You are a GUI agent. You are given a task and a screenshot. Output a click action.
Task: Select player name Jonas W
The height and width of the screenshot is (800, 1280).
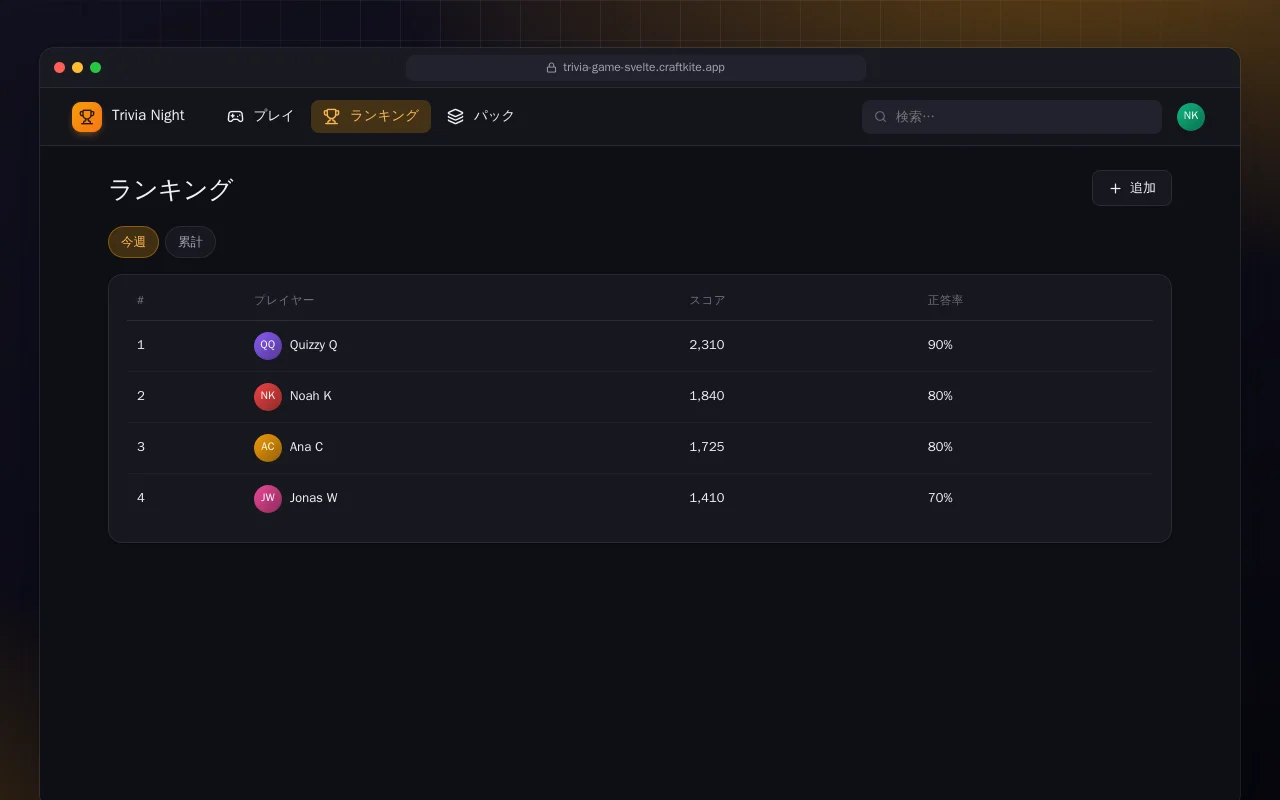(x=314, y=498)
